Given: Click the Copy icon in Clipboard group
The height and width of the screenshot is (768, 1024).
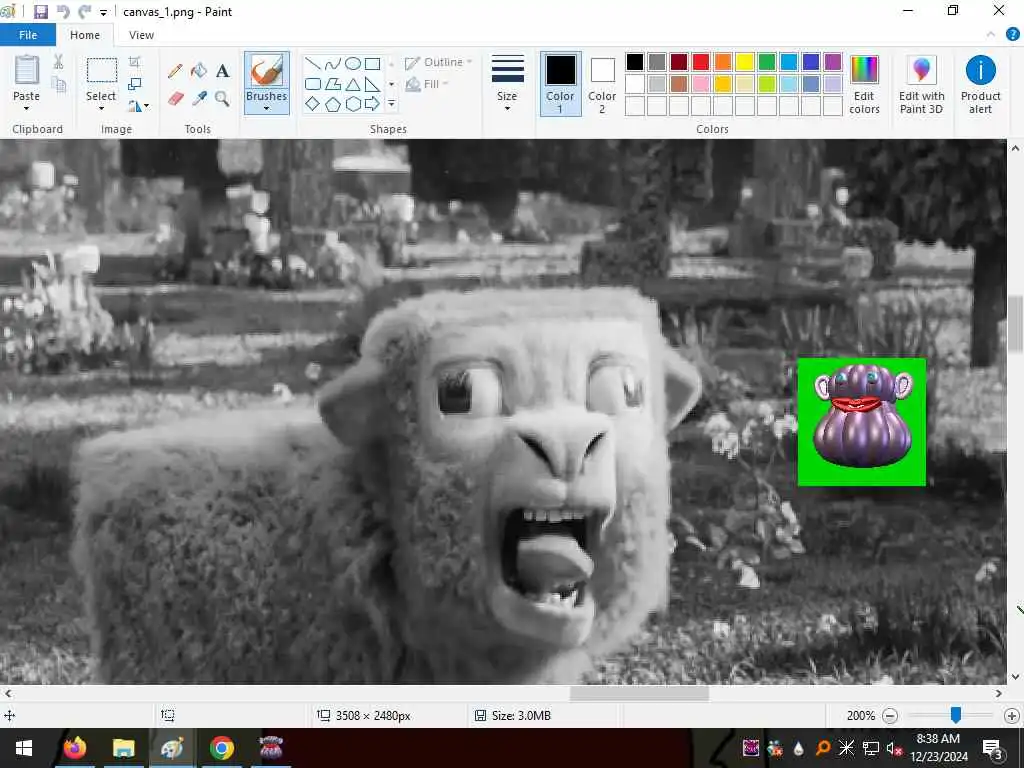Looking at the screenshot, I should click(59, 85).
